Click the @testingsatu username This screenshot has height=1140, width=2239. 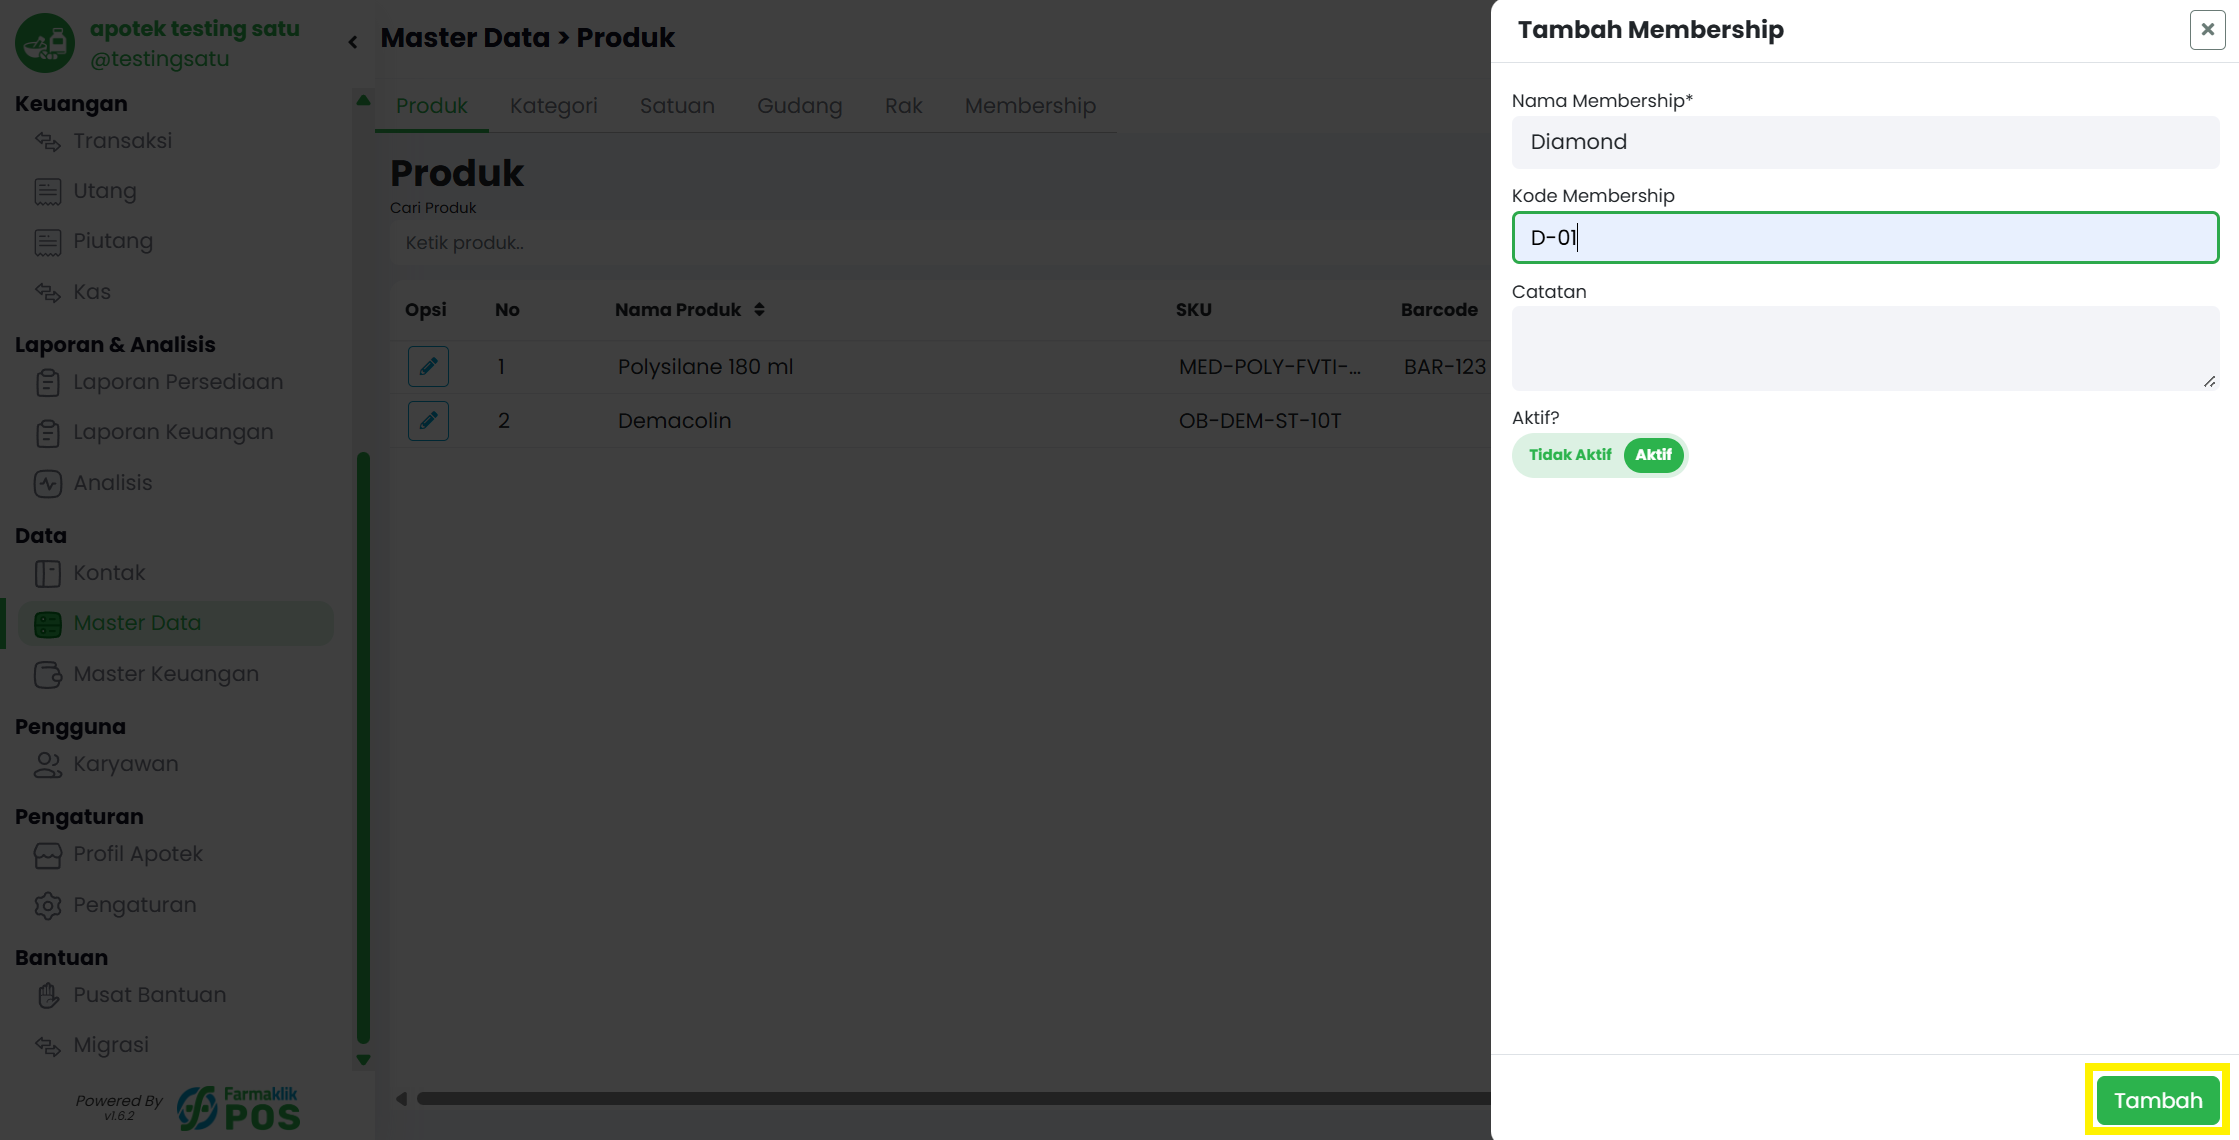click(x=160, y=59)
